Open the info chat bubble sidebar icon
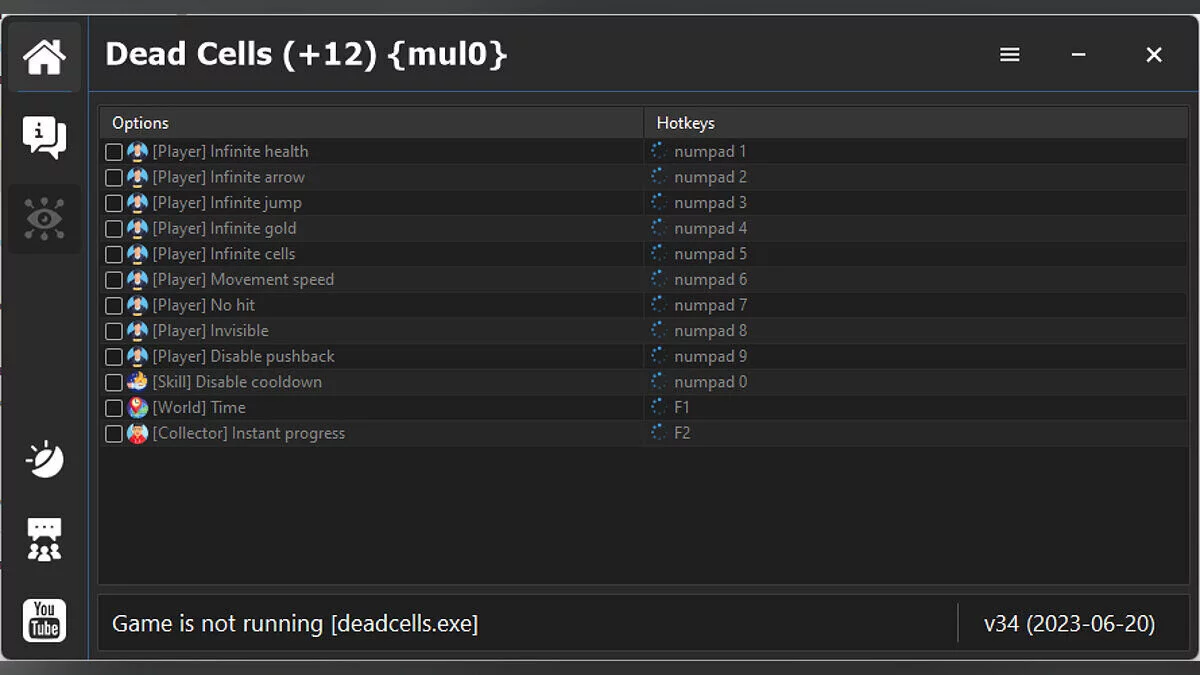Screen dimensions: 1200x675 pos(44,137)
